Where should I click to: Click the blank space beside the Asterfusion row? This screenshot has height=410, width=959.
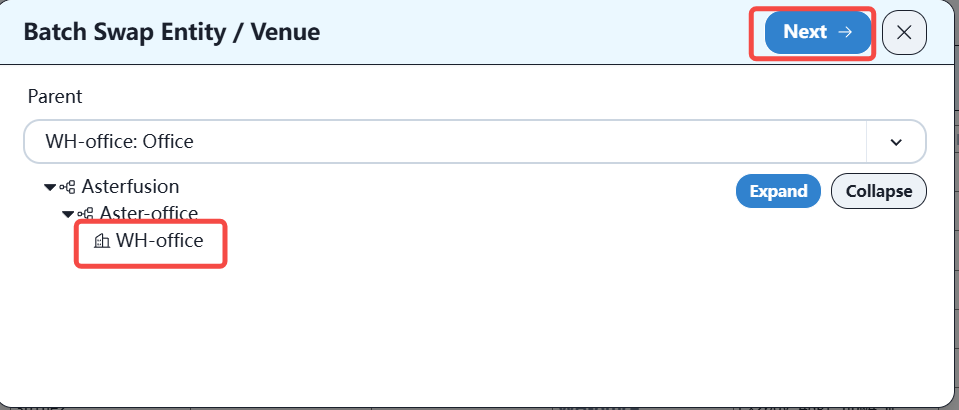(450, 187)
